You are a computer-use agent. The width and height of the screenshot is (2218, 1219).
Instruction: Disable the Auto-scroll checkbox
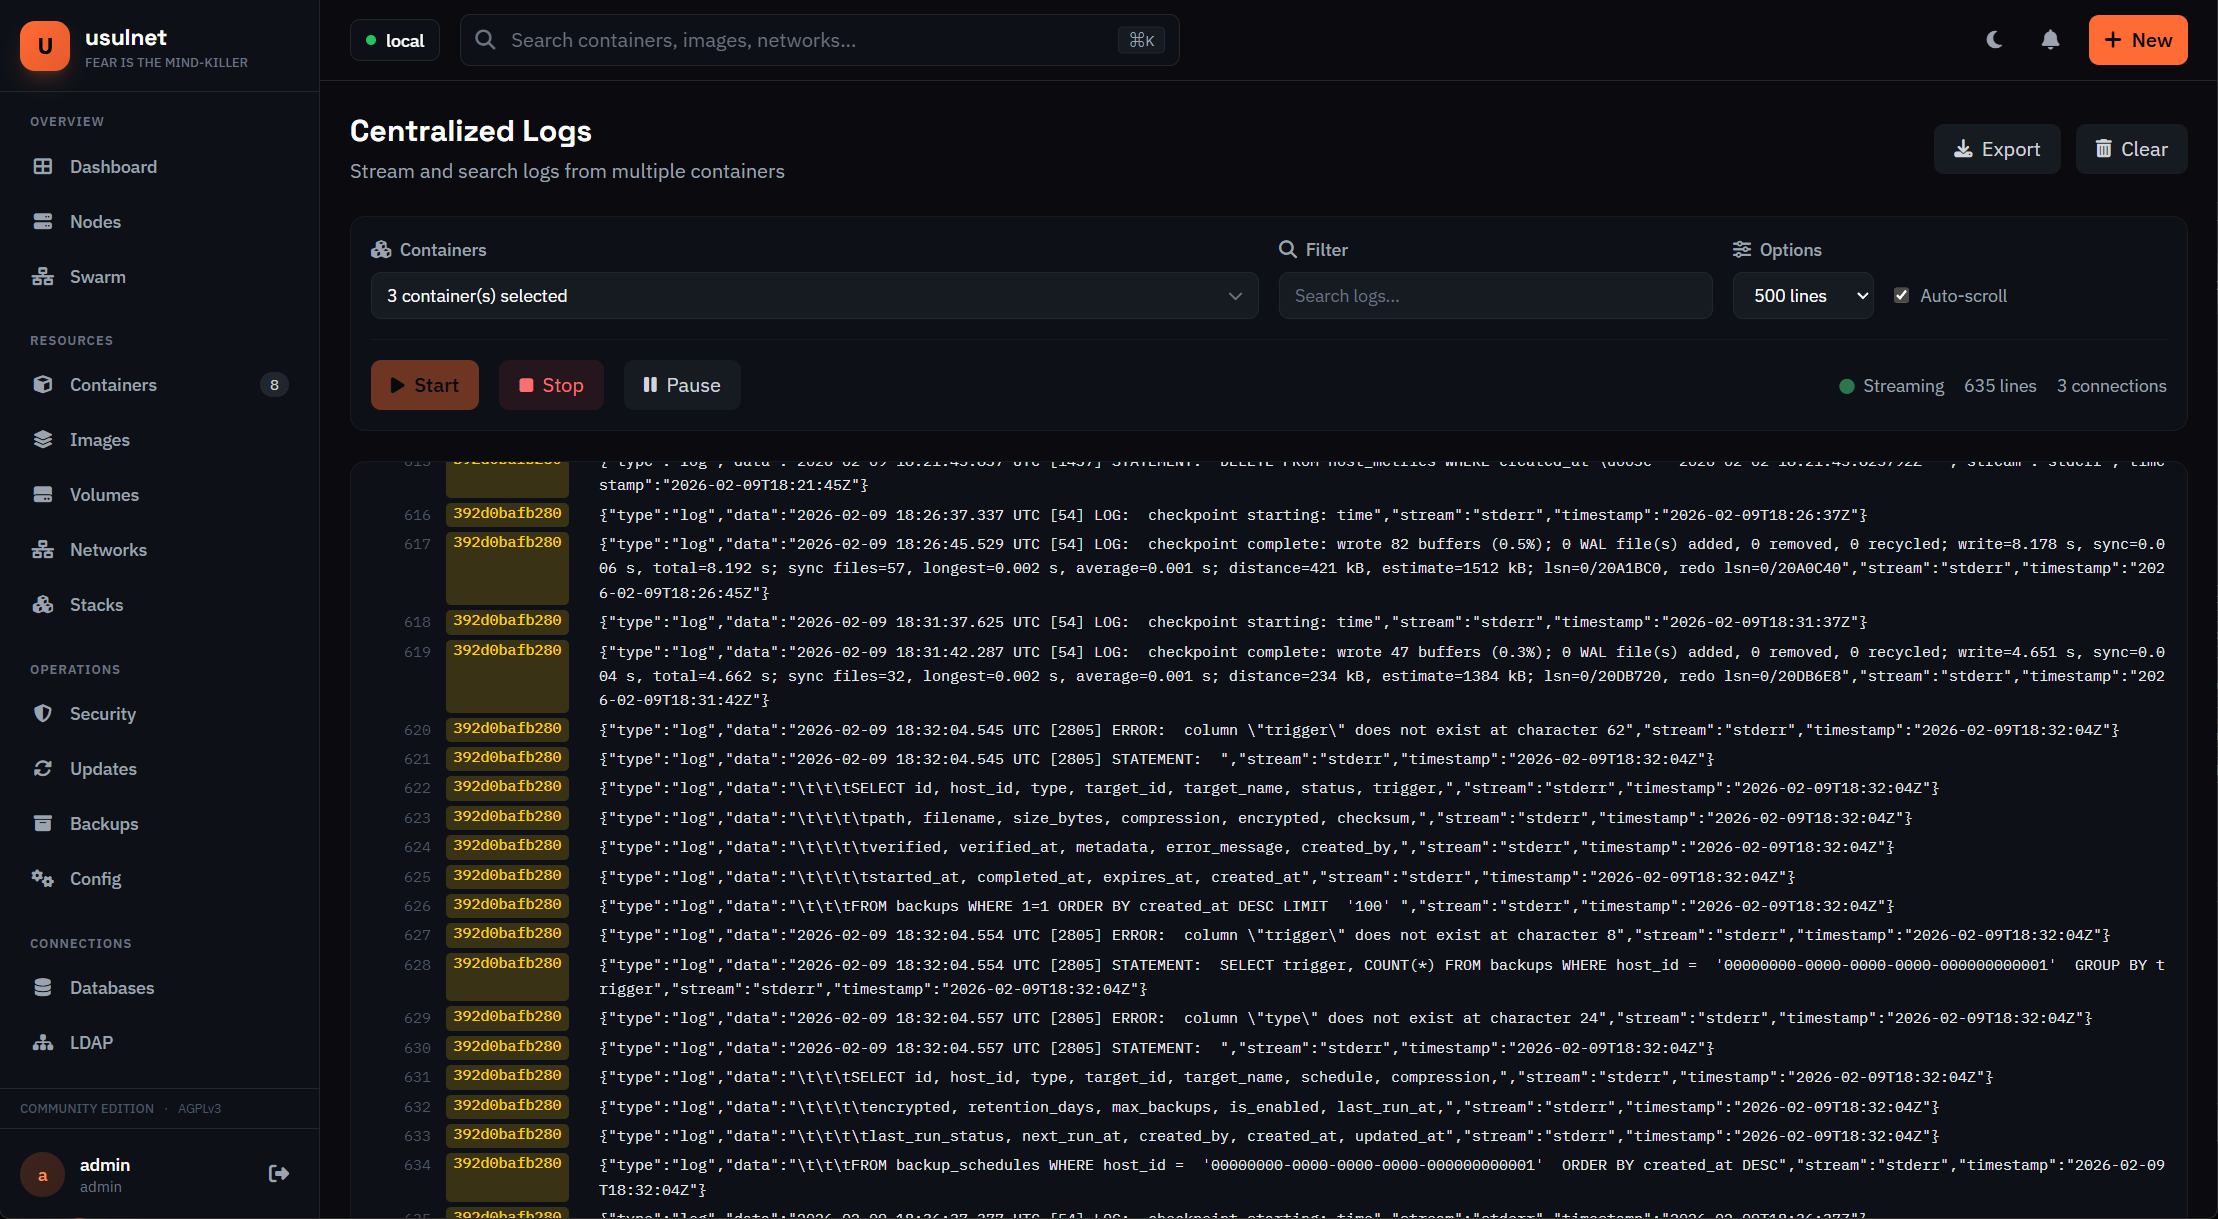(x=1901, y=295)
